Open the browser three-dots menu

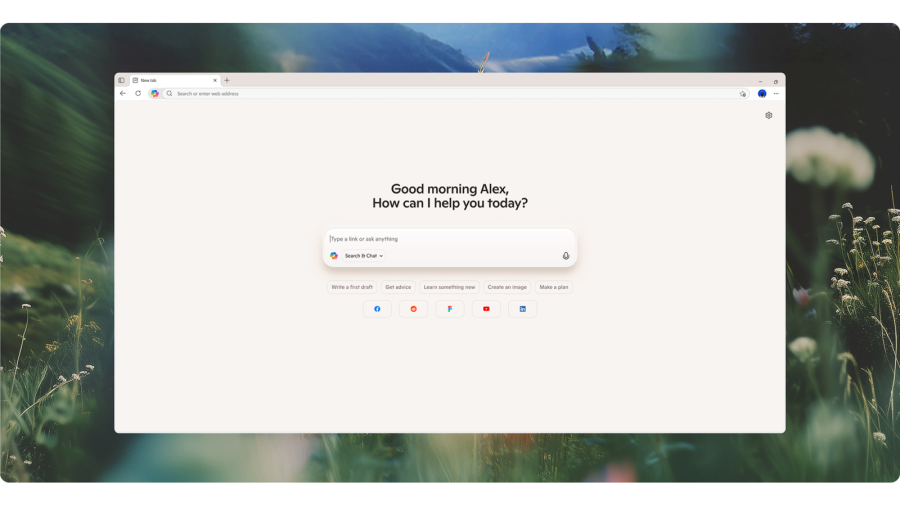[776, 93]
